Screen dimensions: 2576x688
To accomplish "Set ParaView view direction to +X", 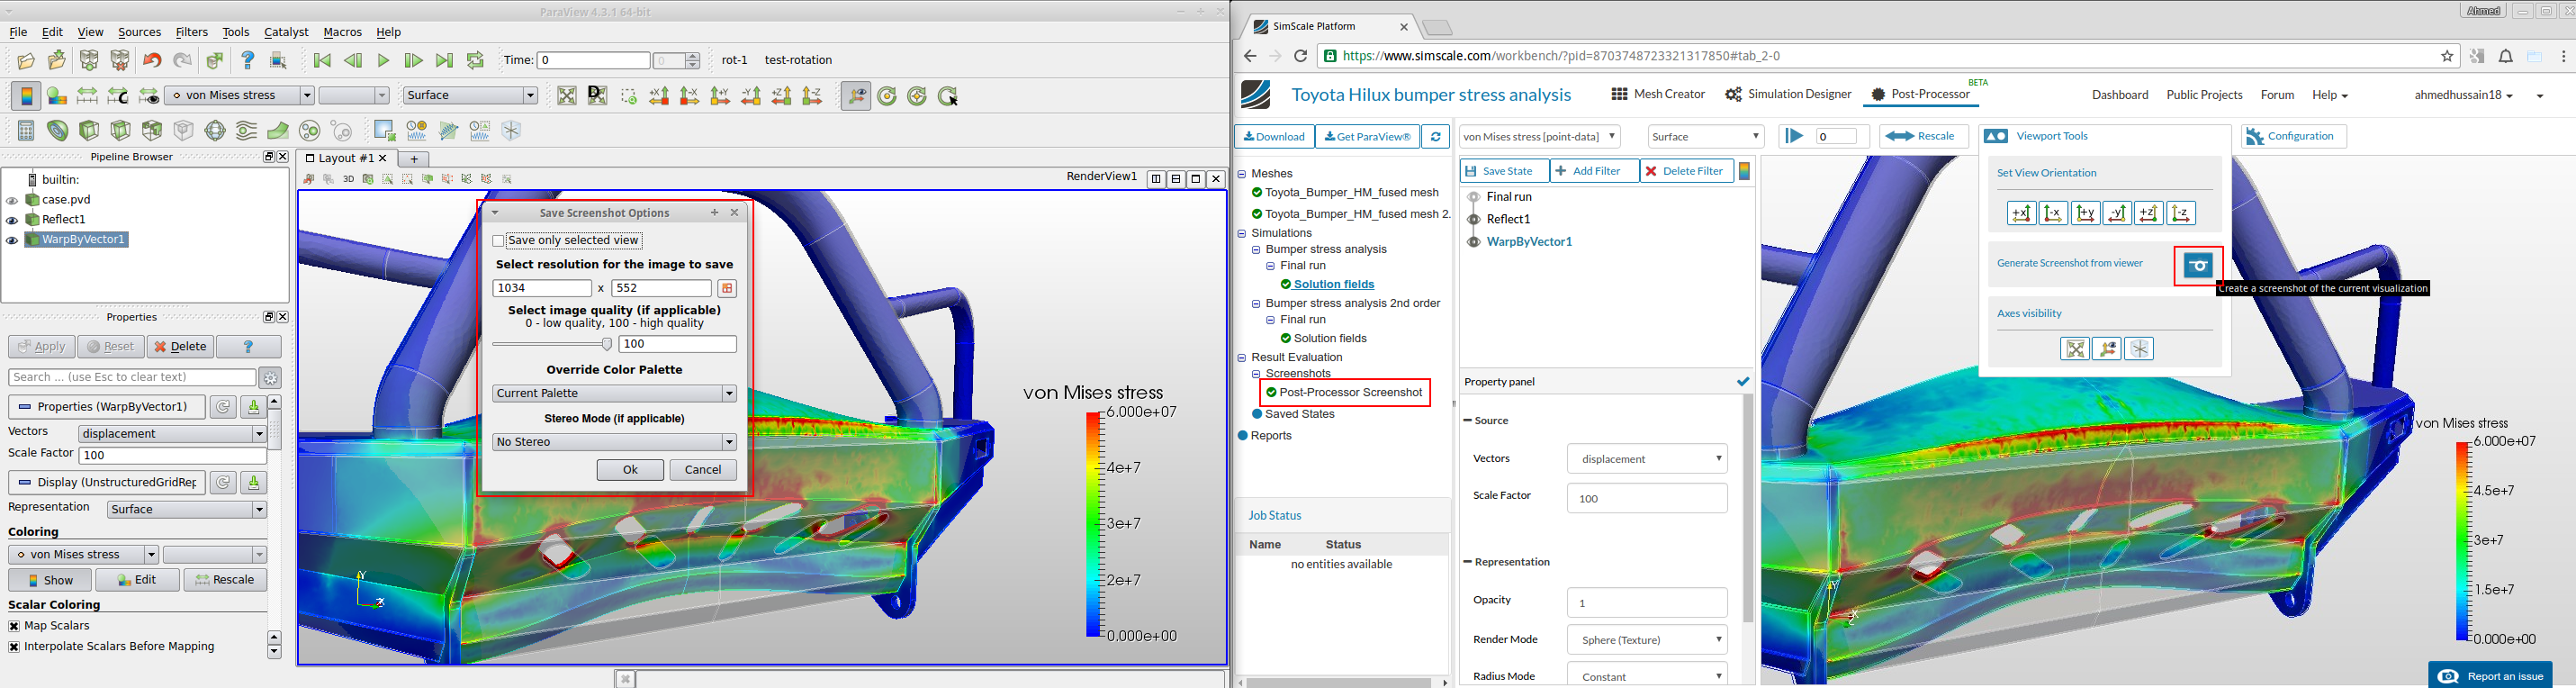I will [x=659, y=96].
